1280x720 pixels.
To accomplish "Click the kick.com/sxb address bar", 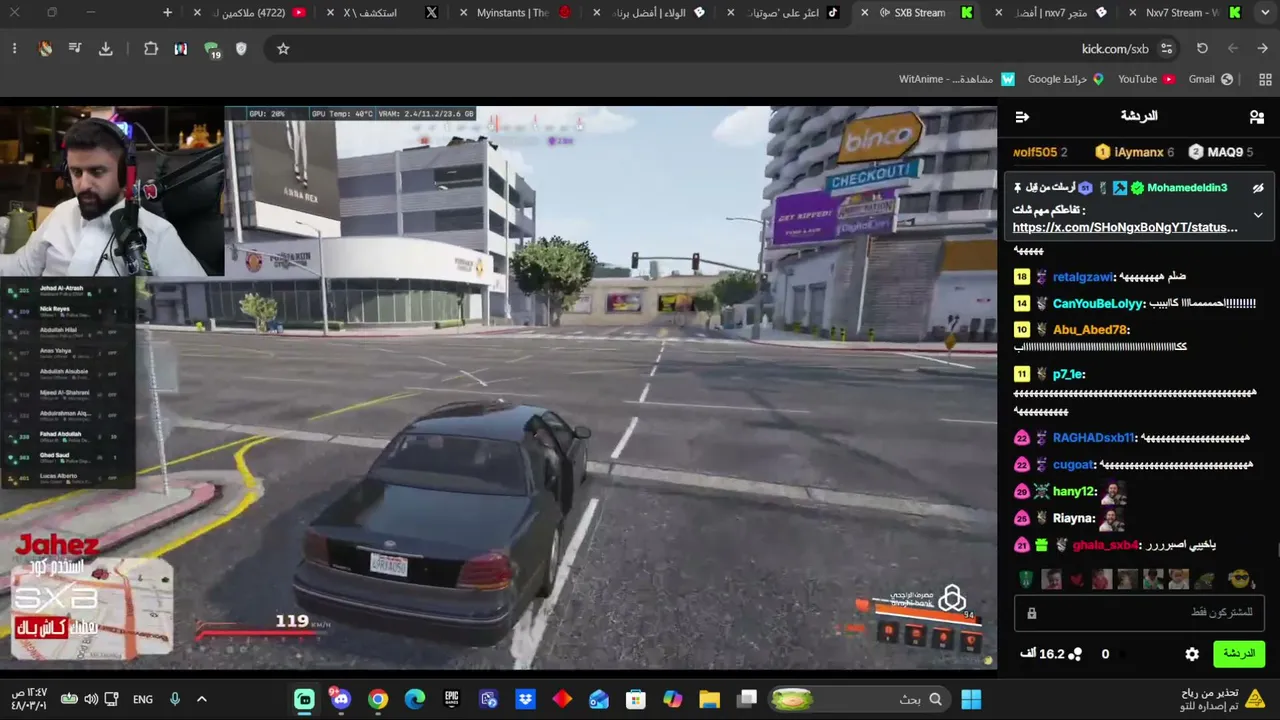I will point(1115,49).
